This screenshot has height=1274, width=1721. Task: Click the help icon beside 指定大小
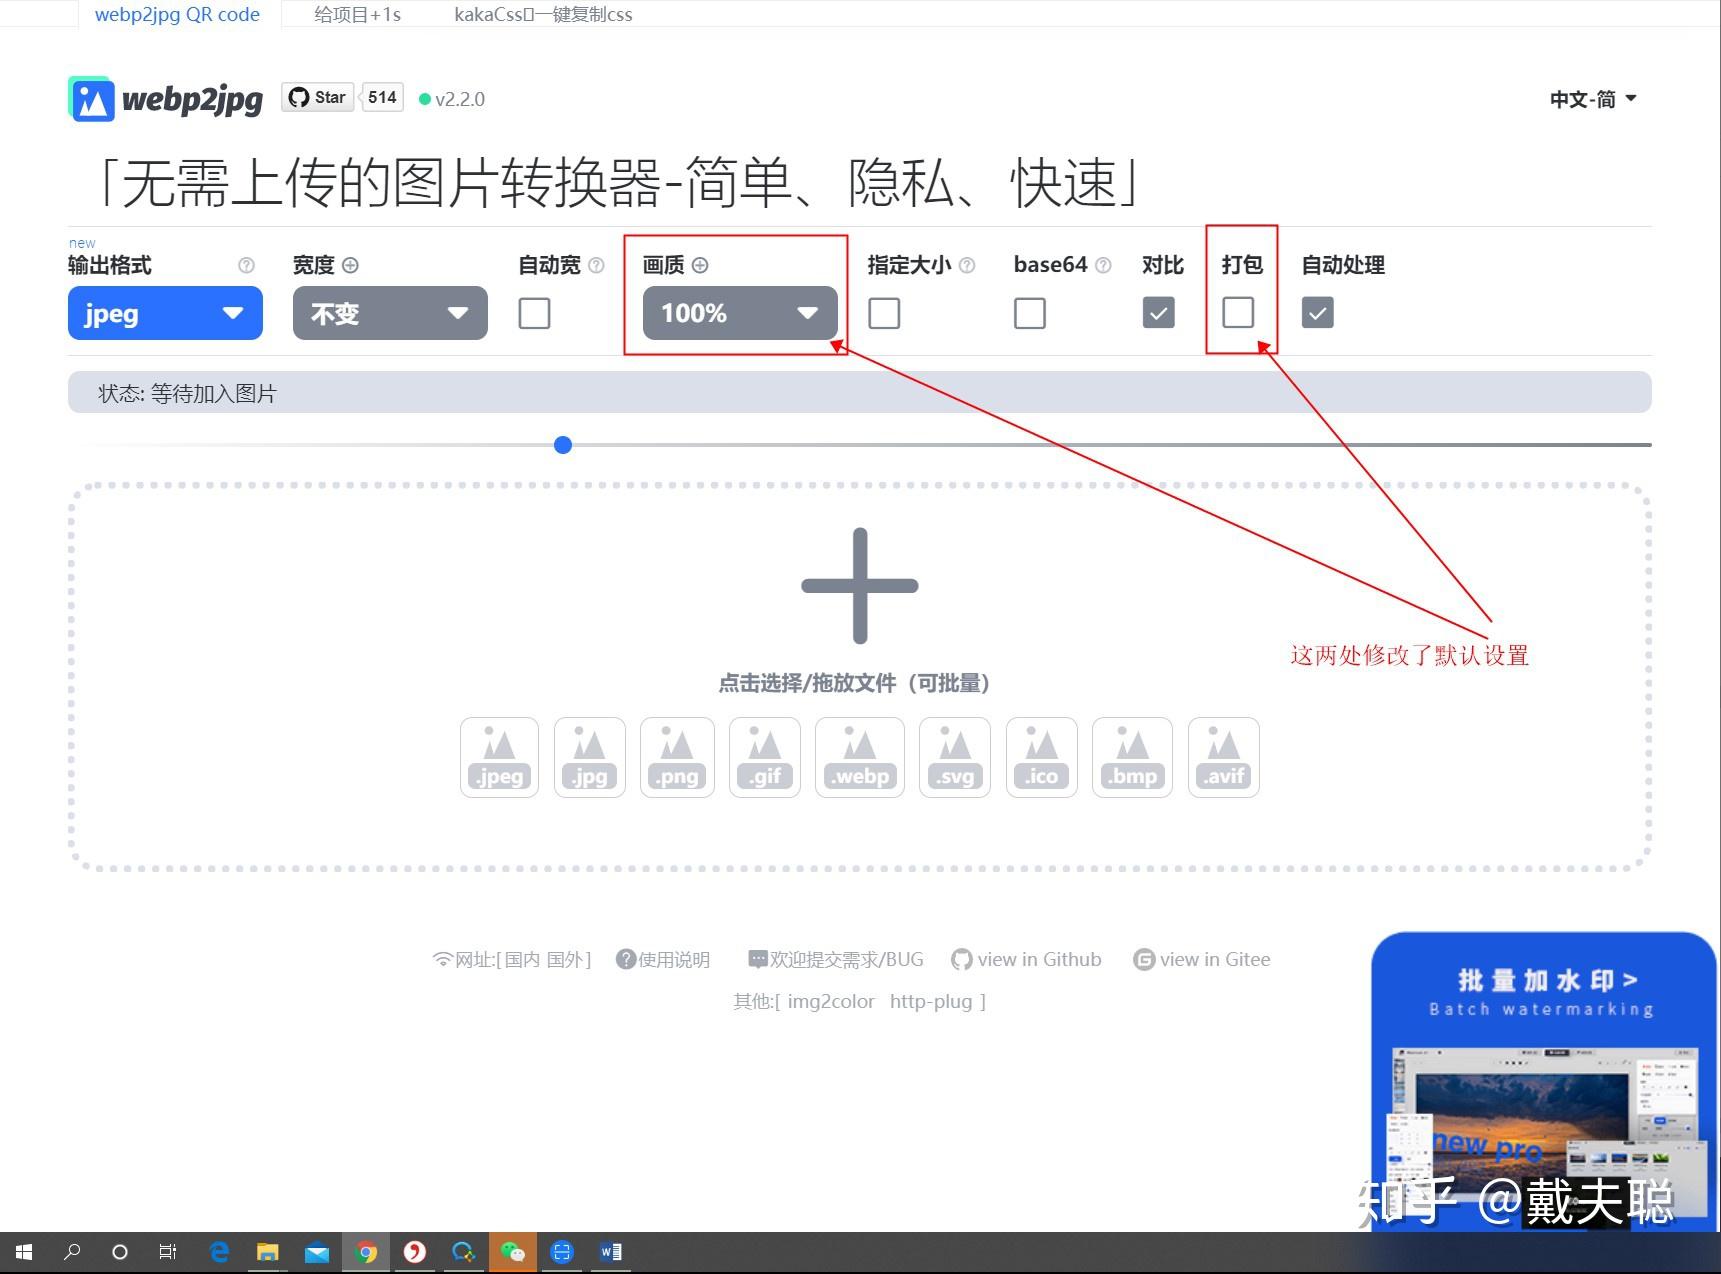[x=967, y=265]
